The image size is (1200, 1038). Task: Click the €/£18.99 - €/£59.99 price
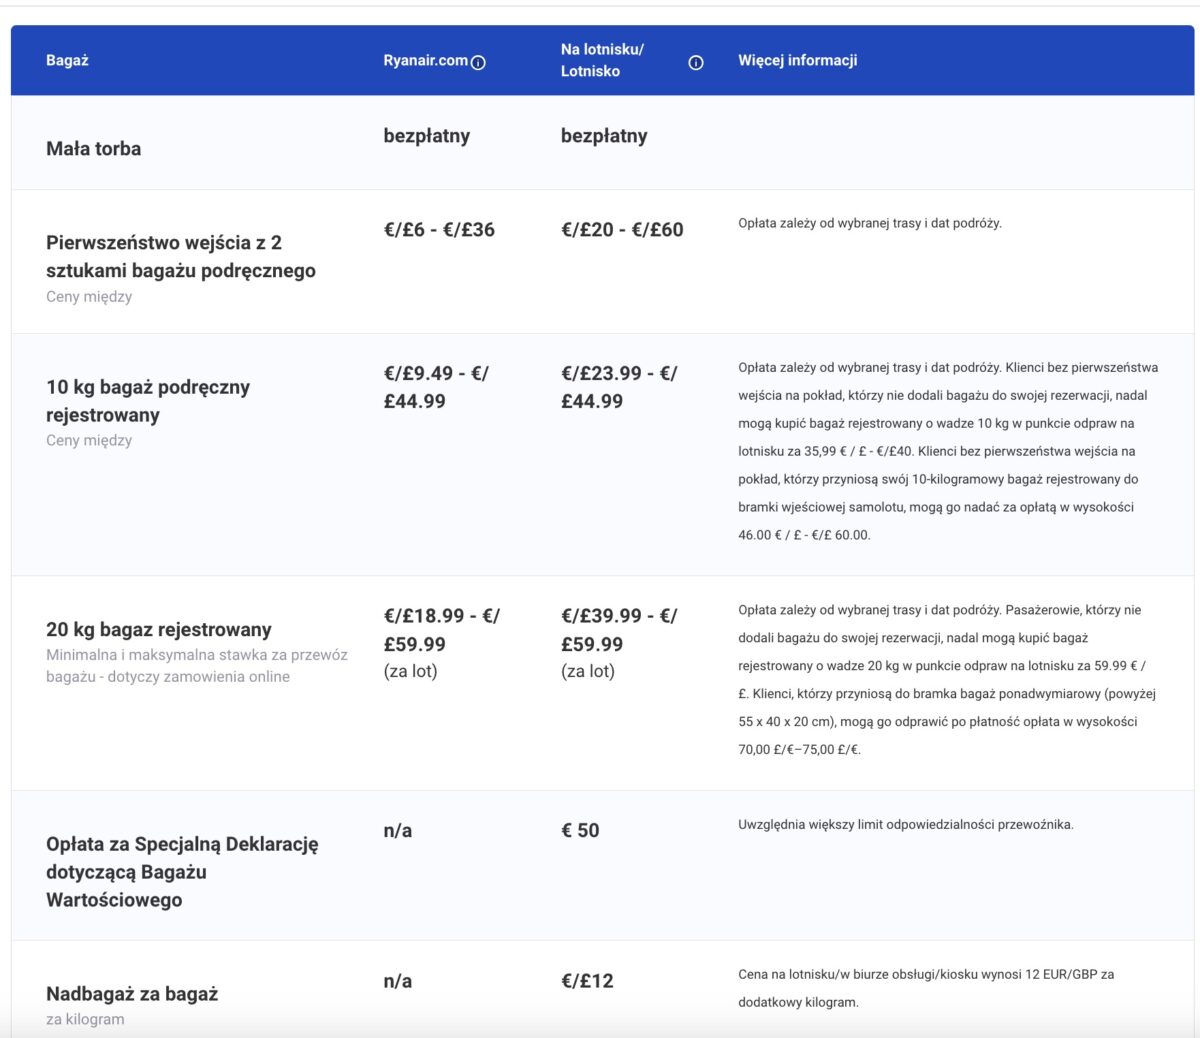point(442,630)
